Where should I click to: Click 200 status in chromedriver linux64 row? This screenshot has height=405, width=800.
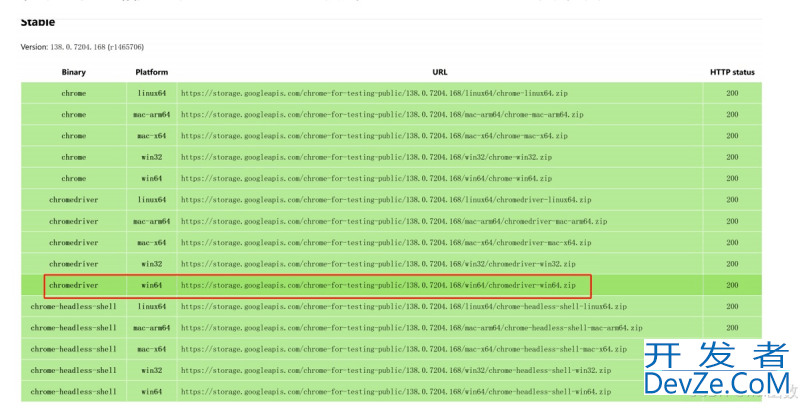[x=732, y=200]
